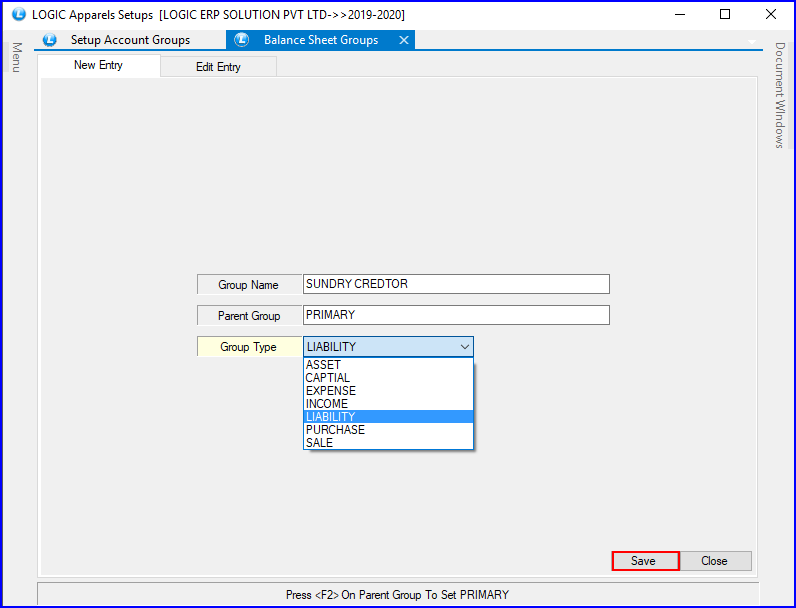The image size is (796, 608).
Task: Open the Edit Entry tab
Action: point(218,67)
